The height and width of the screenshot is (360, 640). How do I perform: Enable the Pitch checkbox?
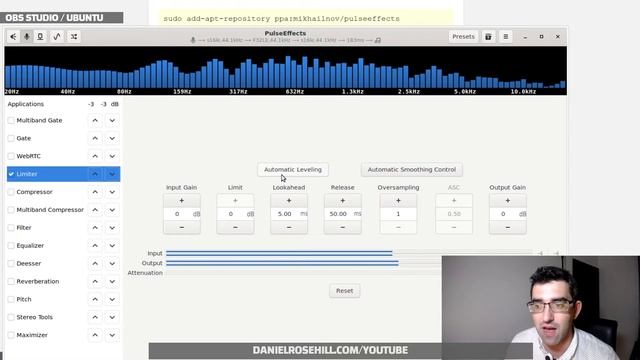(11, 299)
